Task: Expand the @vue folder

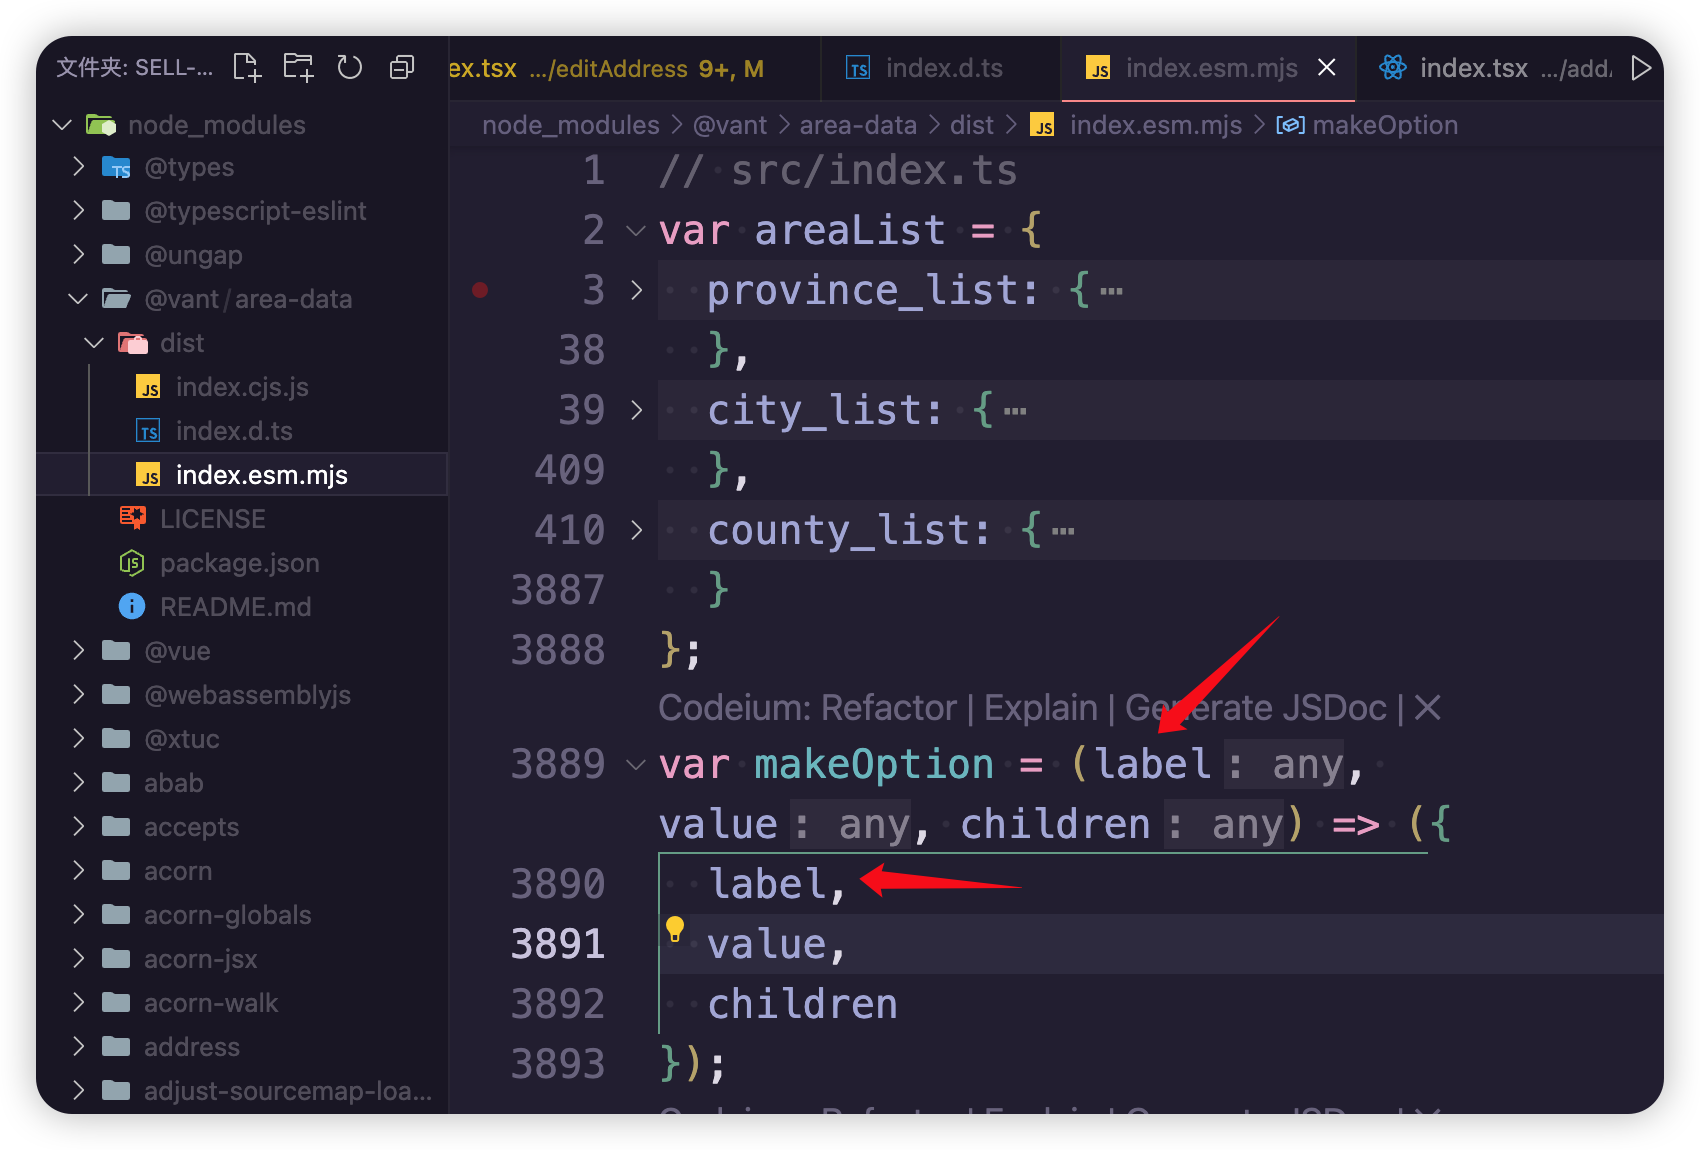Action: pos(79,651)
